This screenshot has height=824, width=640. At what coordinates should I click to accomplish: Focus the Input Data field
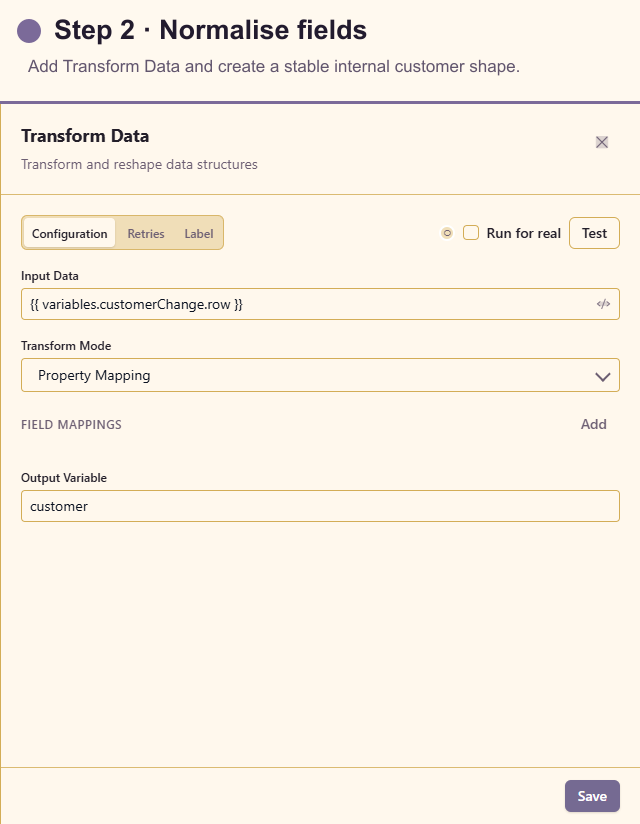[x=321, y=304]
